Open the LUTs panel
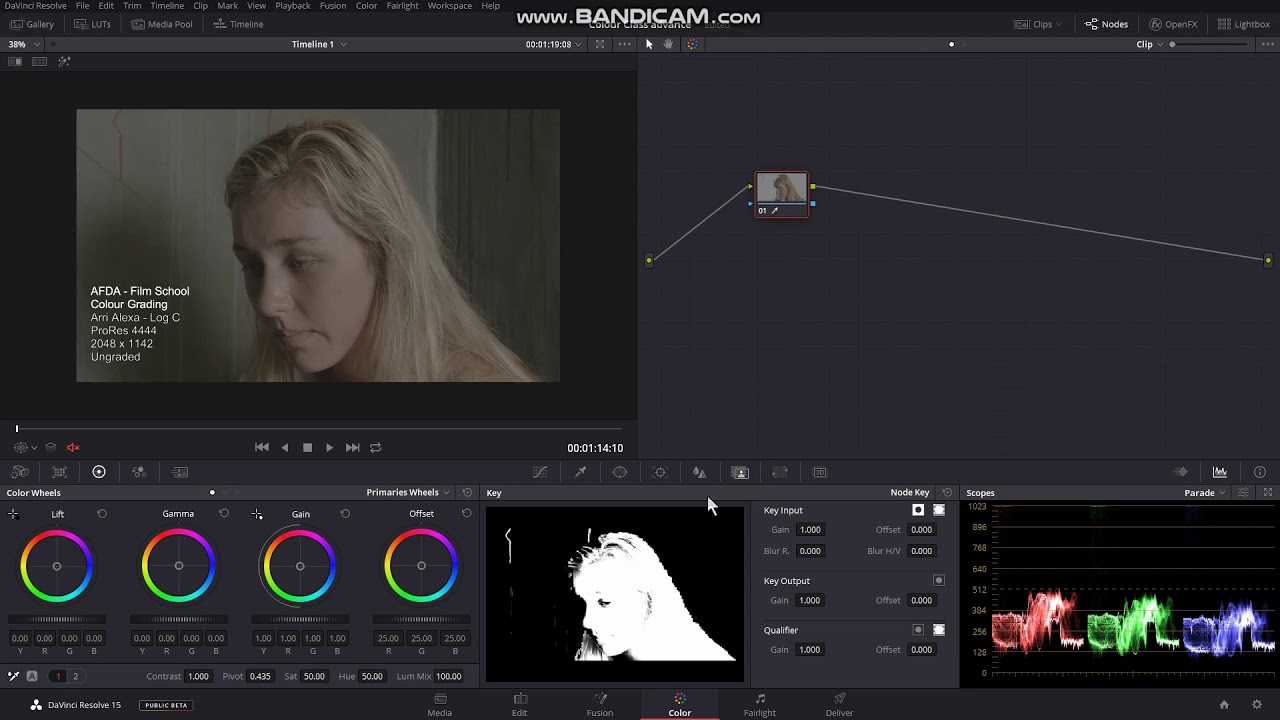 coord(93,24)
